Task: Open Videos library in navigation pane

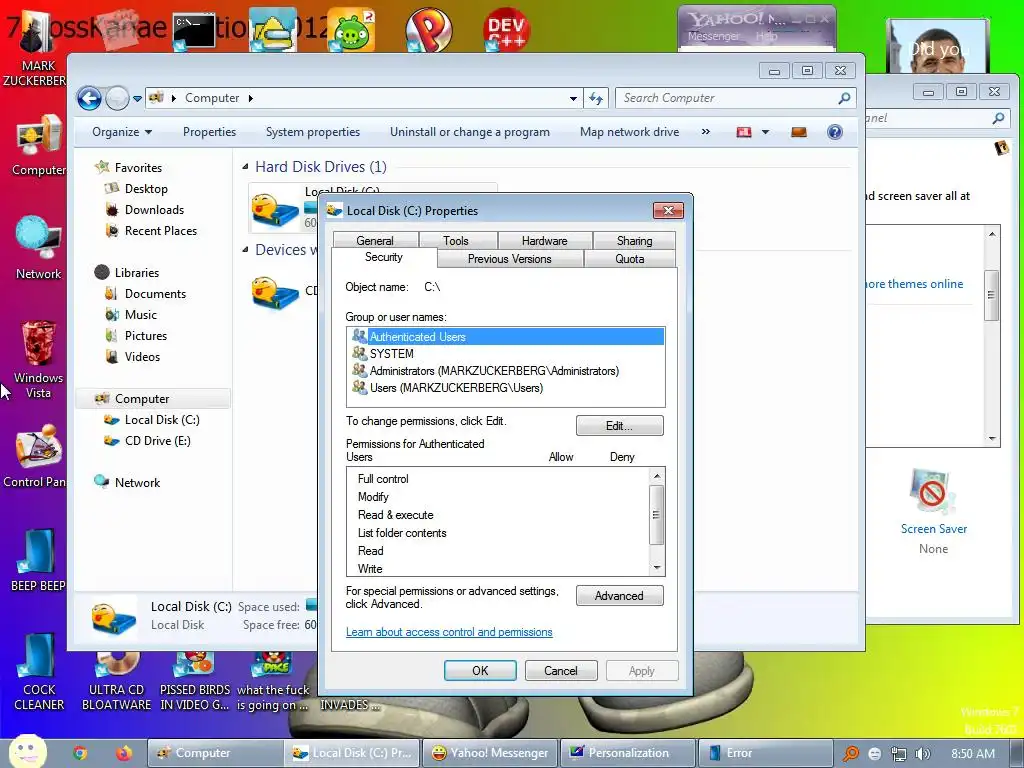Action: (142, 357)
